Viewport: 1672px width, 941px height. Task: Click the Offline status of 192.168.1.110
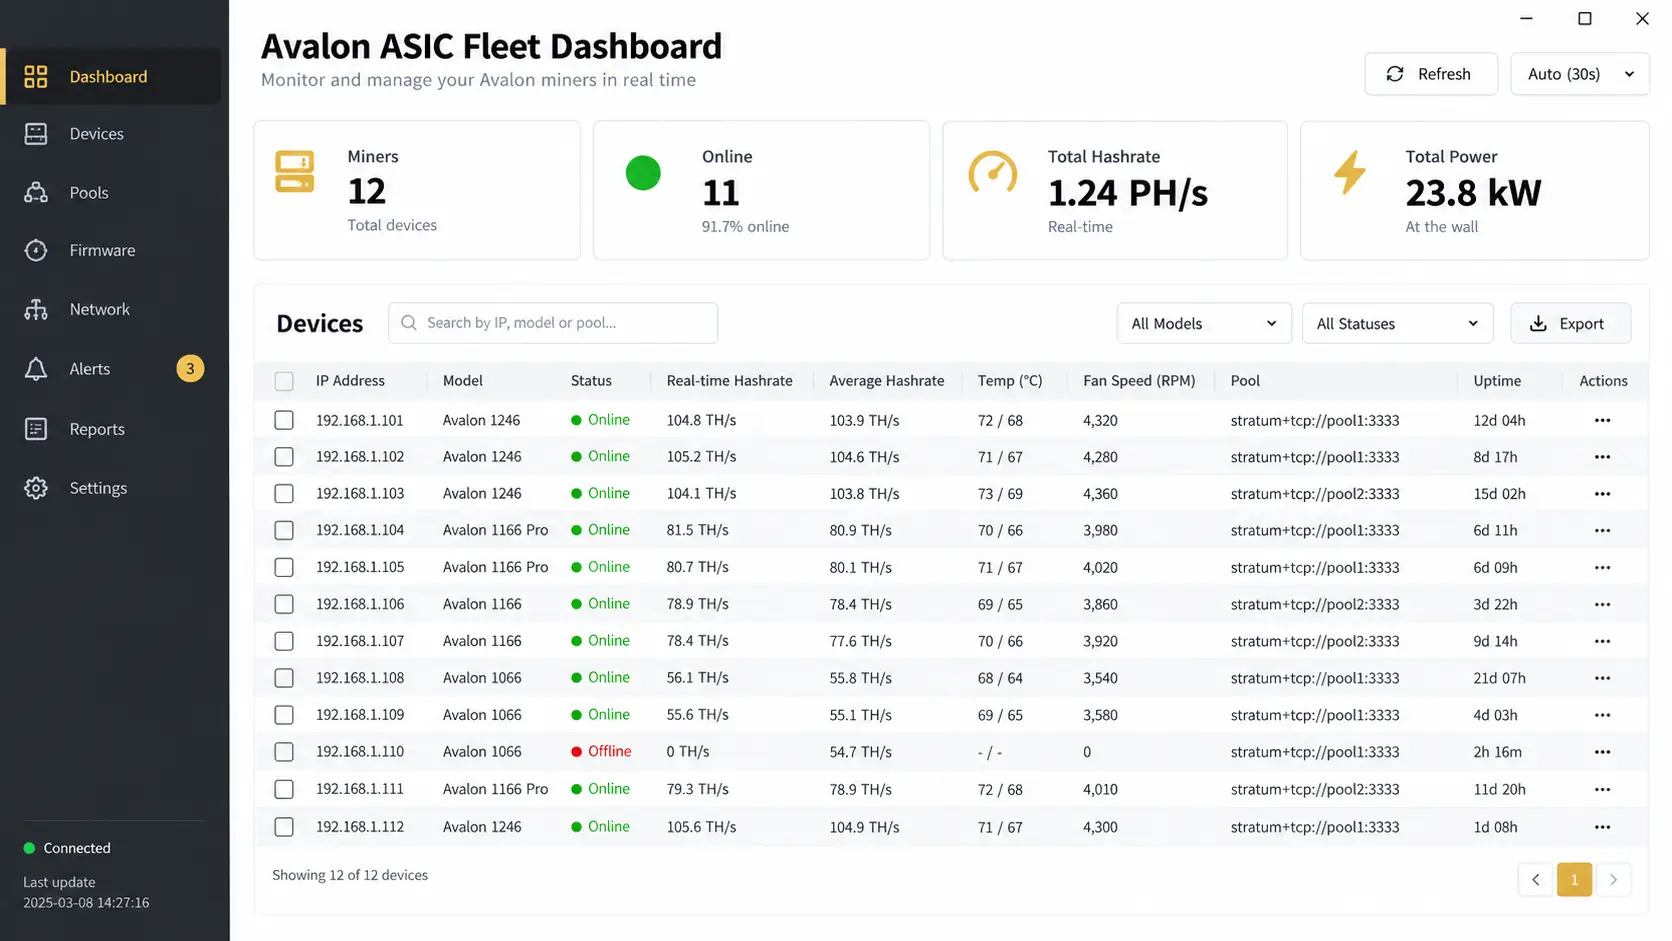pos(601,752)
